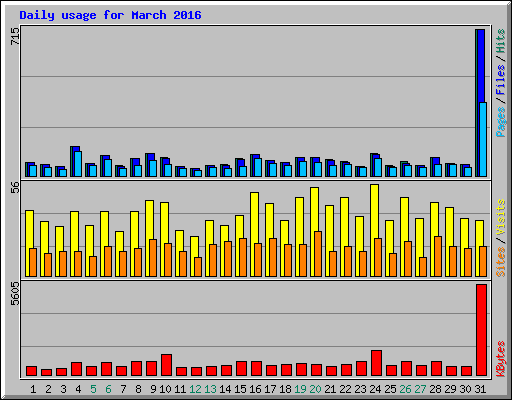
Task: Click the 'Daily usage for March 2016' title
Action: (x=110, y=15)
